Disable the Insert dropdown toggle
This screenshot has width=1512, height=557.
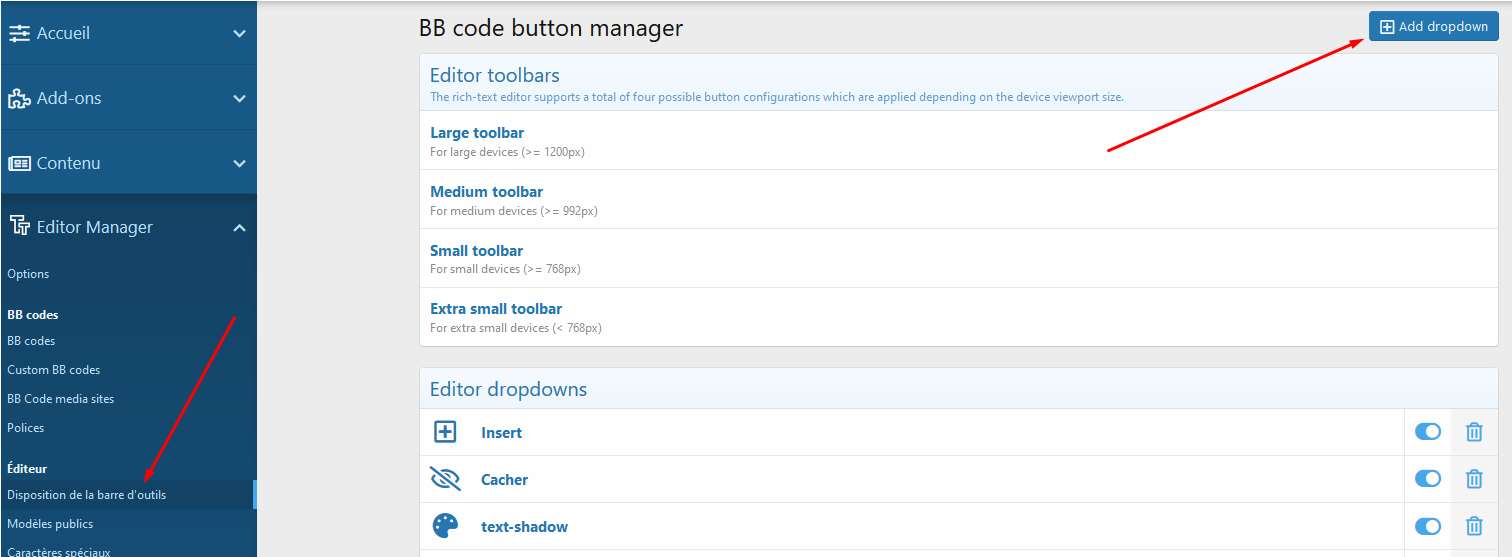(1428, 432)
